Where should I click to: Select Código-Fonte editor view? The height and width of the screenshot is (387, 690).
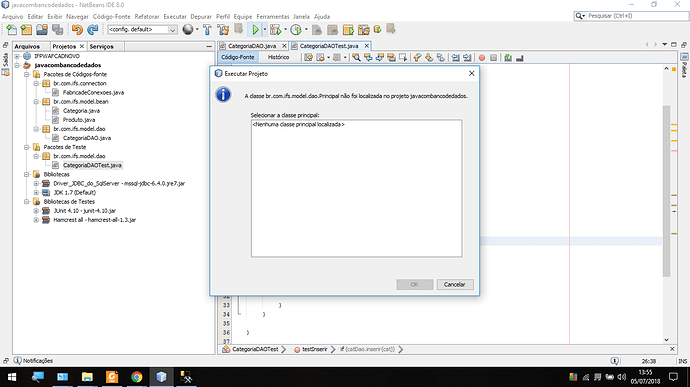tap(238, 57)
